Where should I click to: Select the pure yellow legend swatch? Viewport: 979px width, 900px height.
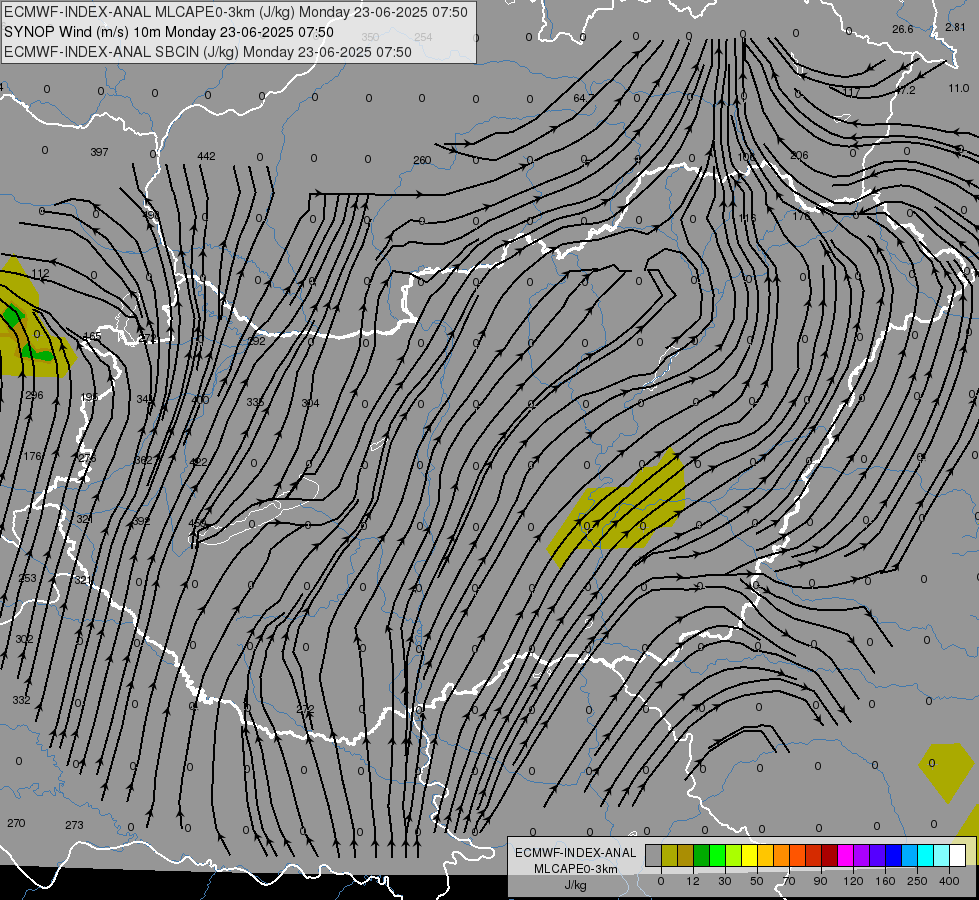pyautogui.click(x=749, y=855)
